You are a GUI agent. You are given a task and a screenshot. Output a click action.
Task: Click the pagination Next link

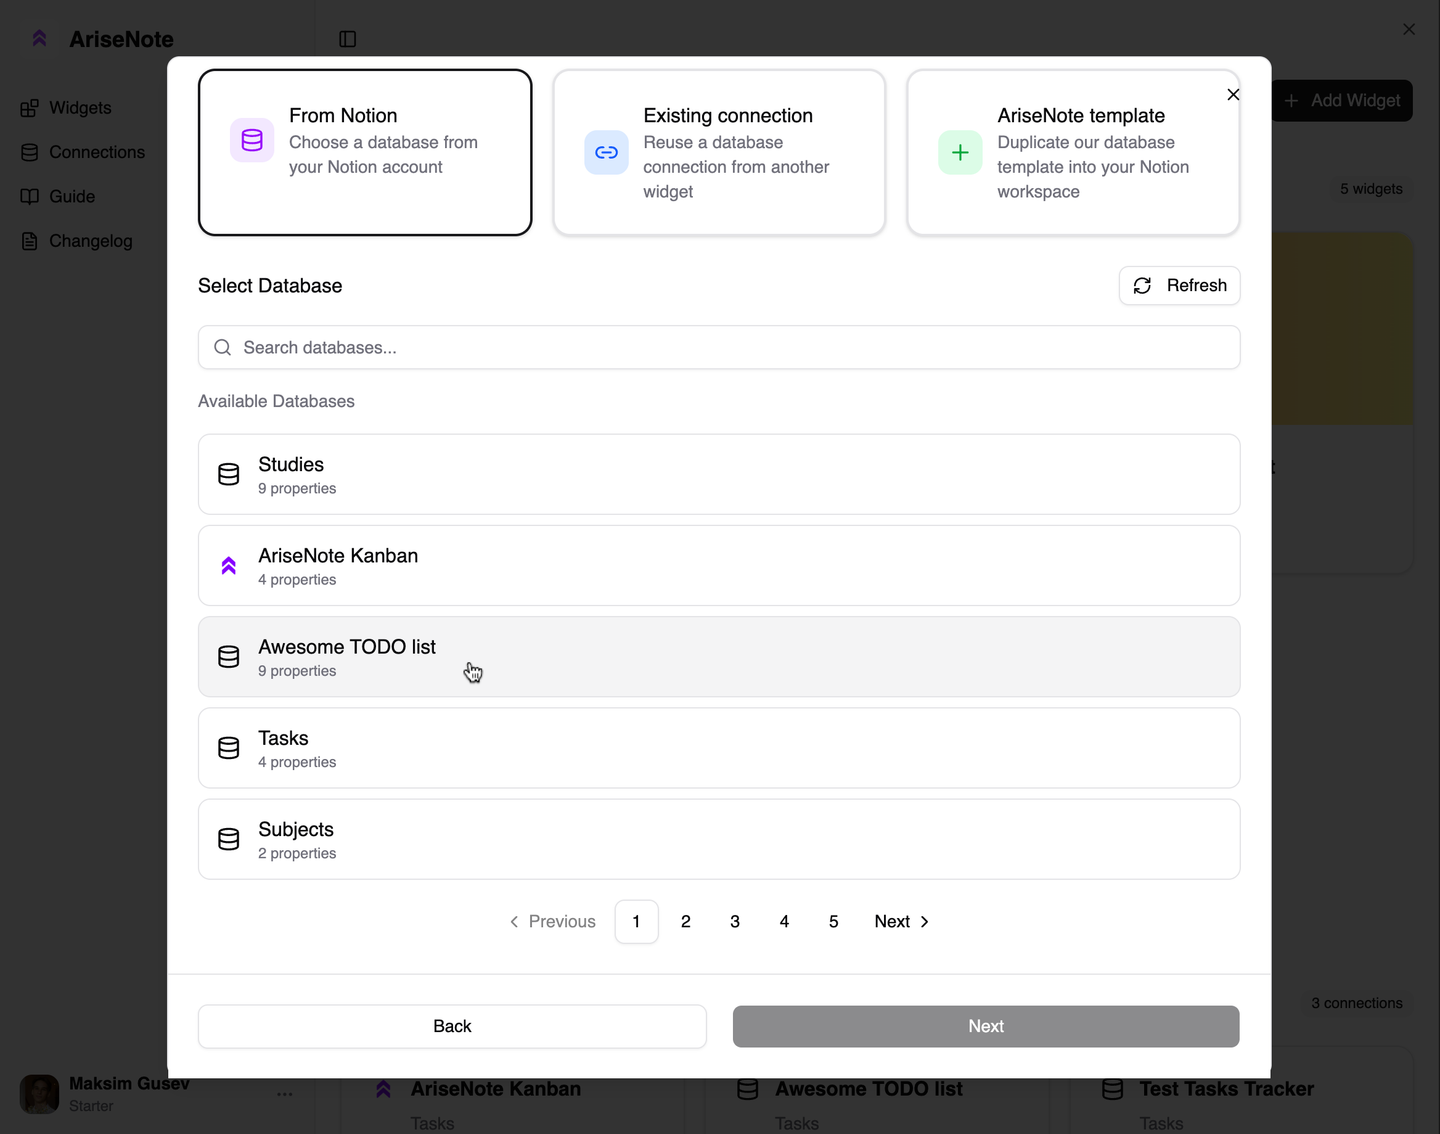[902, 921]
